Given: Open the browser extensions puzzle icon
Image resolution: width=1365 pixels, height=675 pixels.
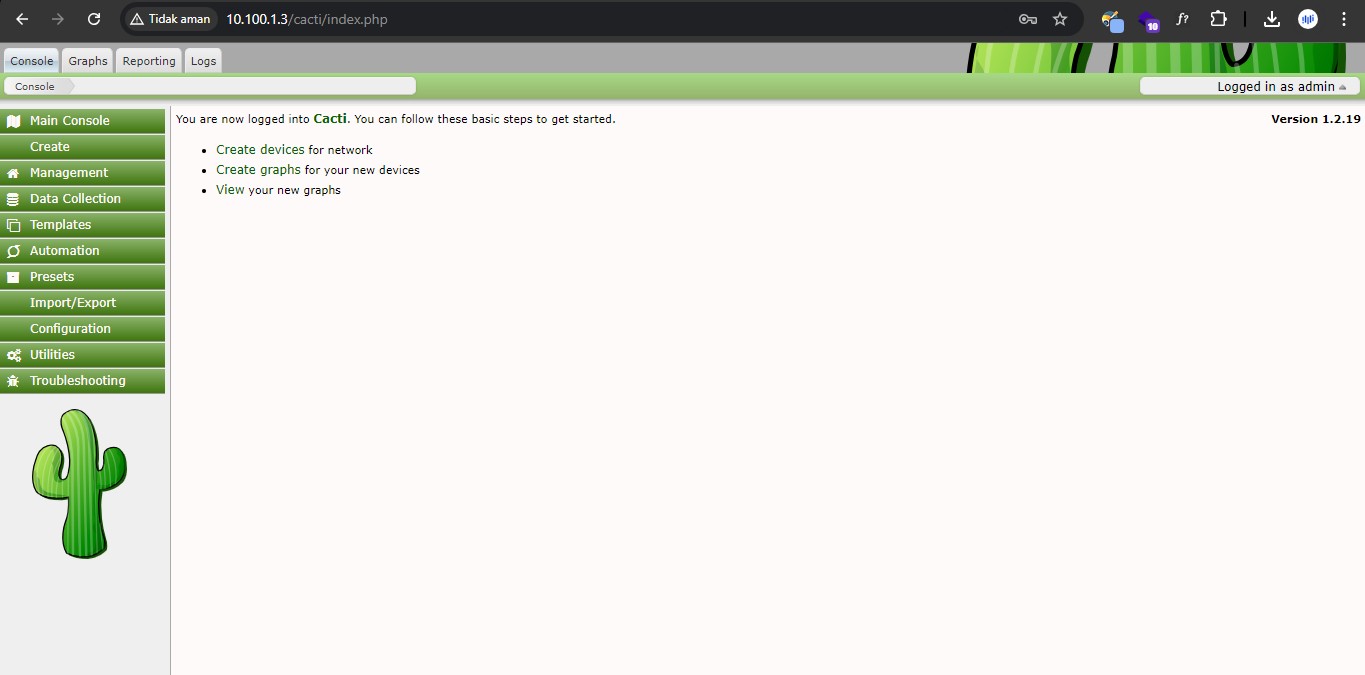Looking at the screenshot, I should click(1218, 19).
